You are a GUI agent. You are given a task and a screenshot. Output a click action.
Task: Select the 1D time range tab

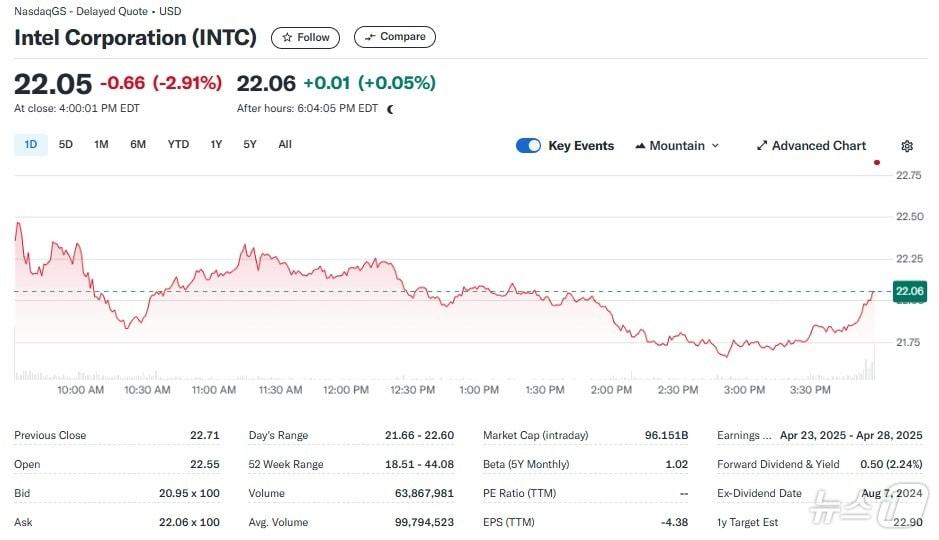click(30, 144)
